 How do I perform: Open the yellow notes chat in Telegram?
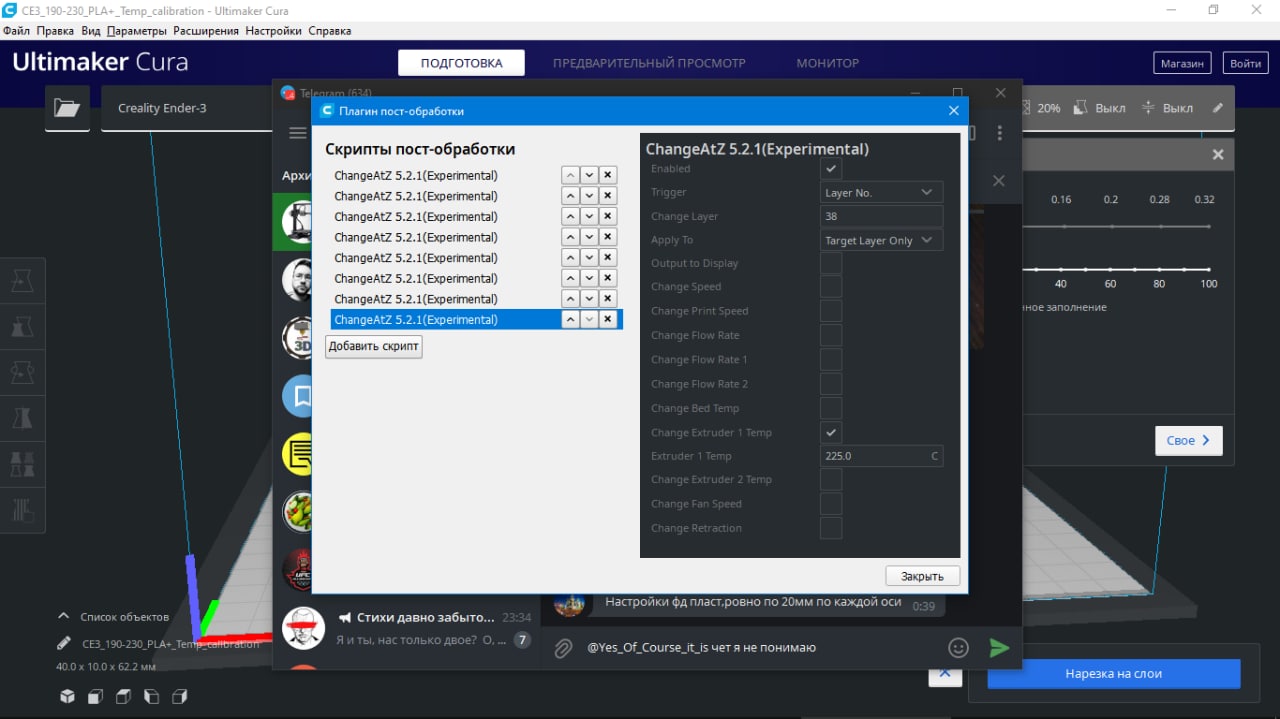point(298,454)
